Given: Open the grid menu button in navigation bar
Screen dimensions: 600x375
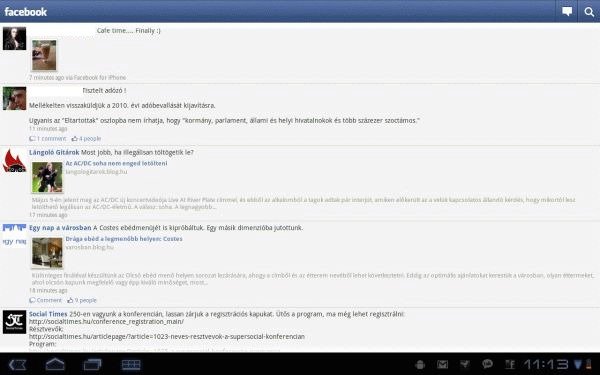Looking at the screenshot, I should [131, 364].
